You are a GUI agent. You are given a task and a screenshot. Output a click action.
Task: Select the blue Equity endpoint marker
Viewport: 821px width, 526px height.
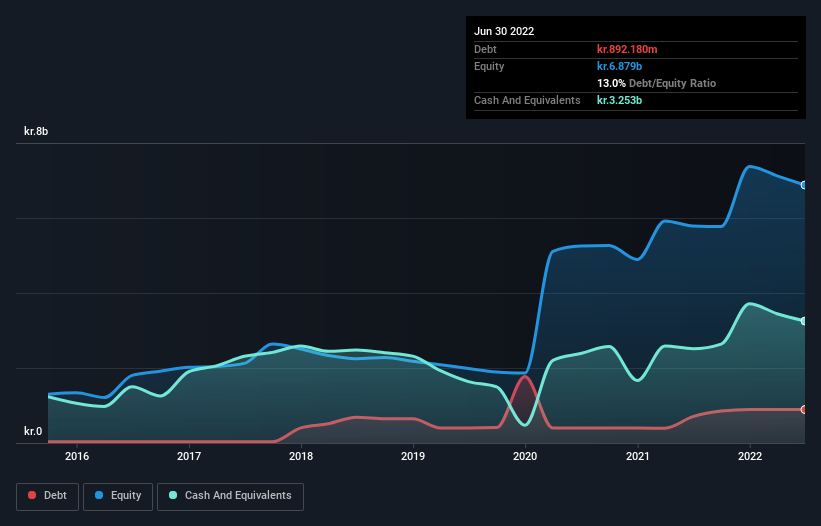tap(804, 185)
